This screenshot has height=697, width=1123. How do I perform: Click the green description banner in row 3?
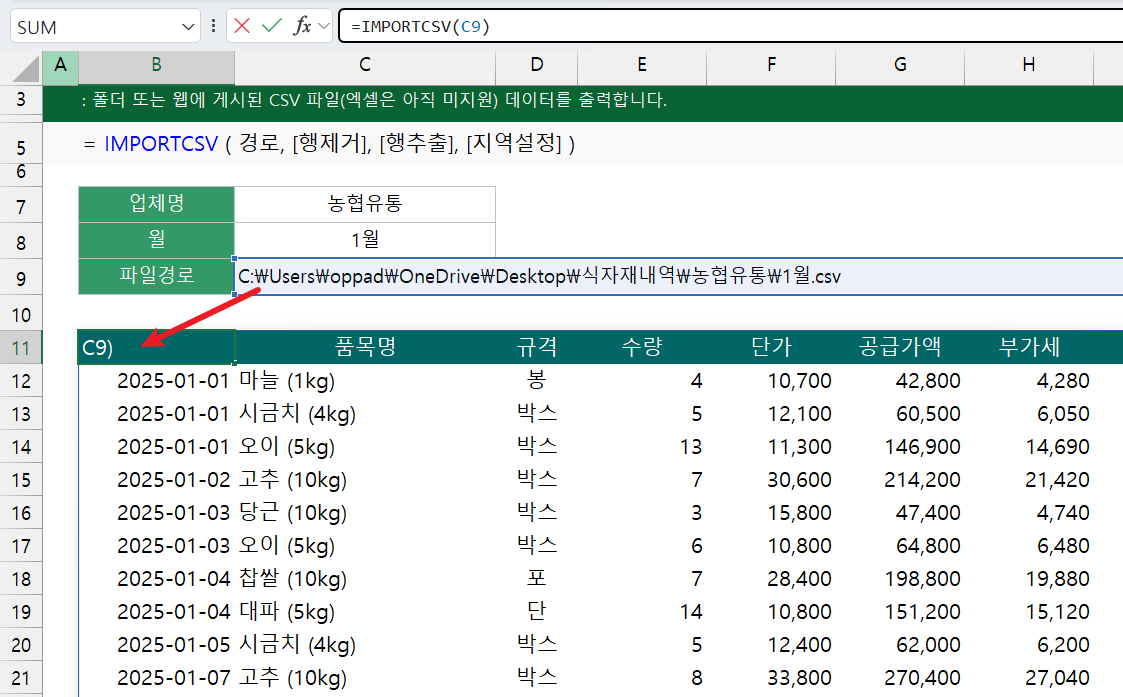[583, 104]
